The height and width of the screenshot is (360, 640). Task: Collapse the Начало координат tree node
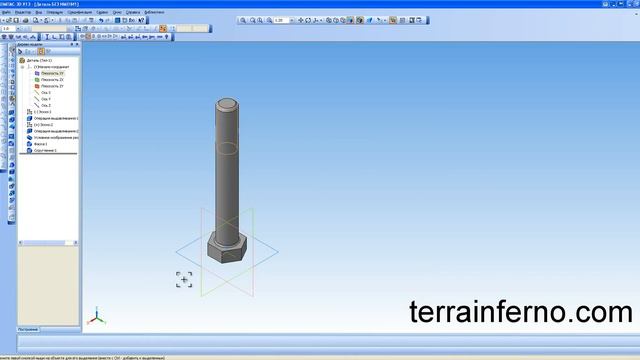pos(22,67)
